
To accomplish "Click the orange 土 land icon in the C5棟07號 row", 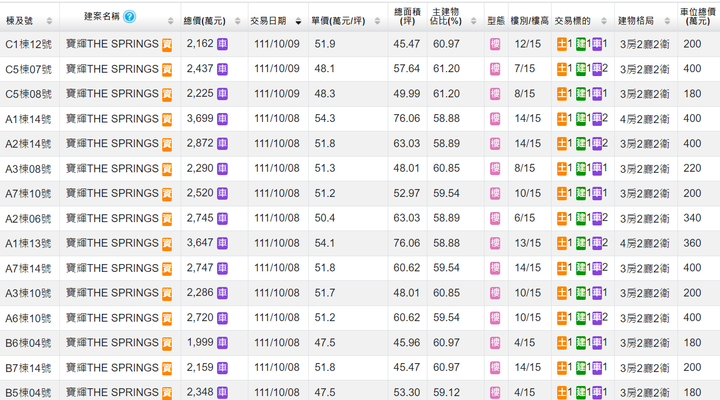I will coord(562,69).
